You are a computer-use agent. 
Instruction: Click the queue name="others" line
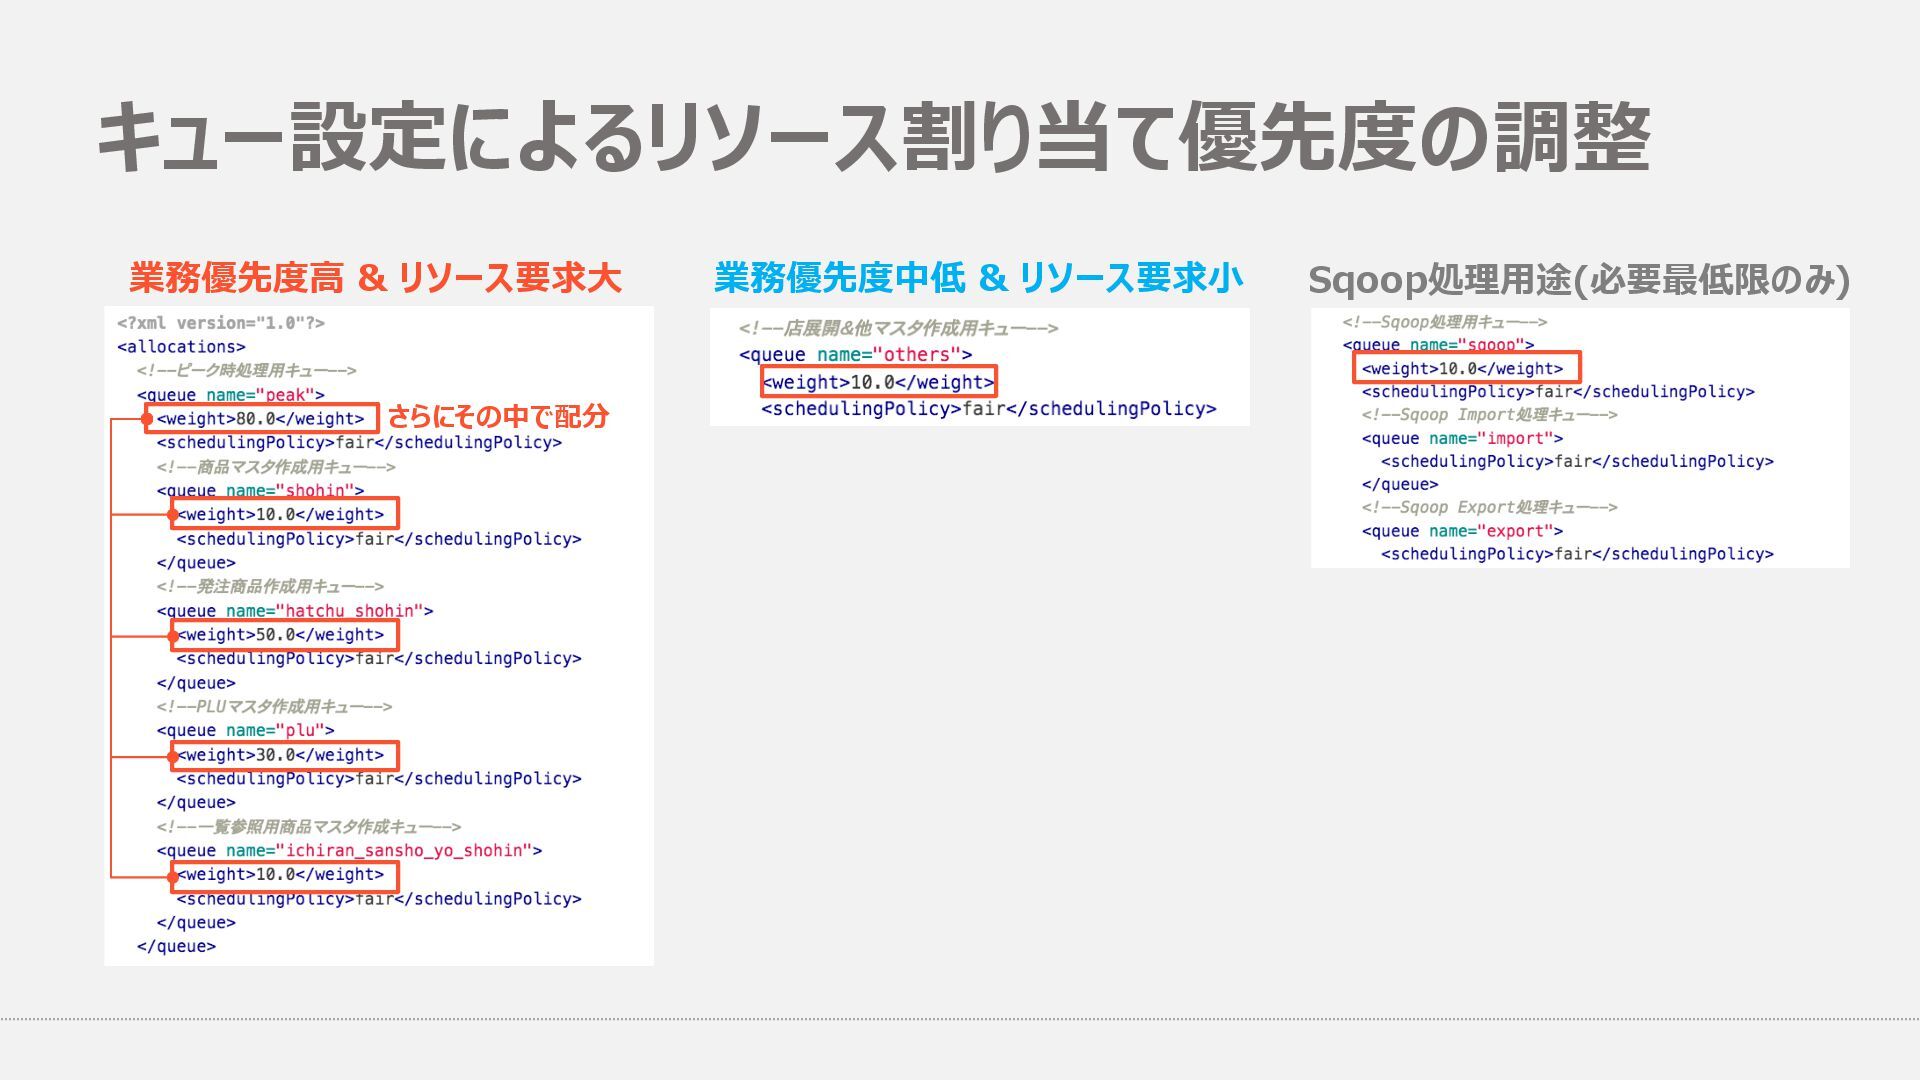(855, 355)
